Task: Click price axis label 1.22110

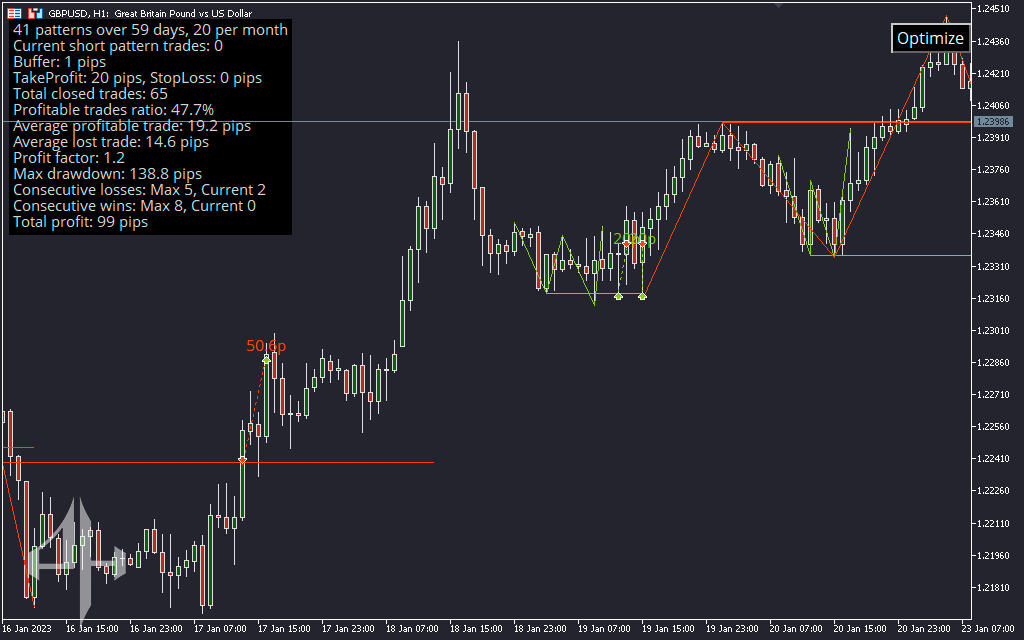Action: [993, 524]
